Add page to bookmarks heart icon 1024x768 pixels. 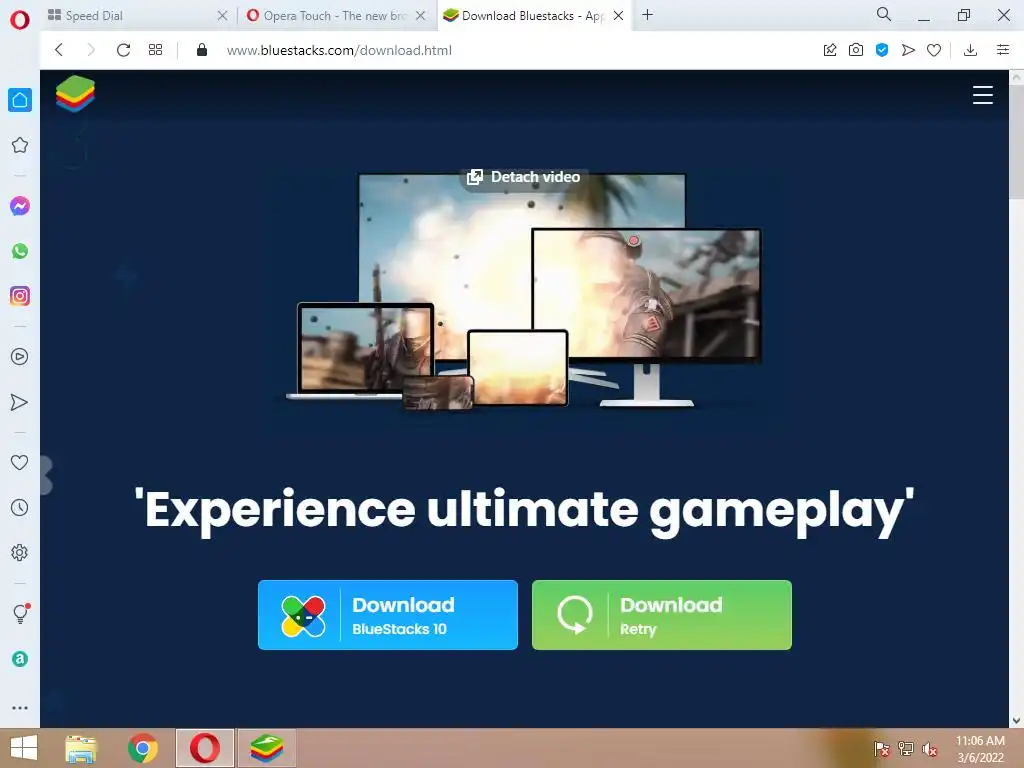point(934,50)
